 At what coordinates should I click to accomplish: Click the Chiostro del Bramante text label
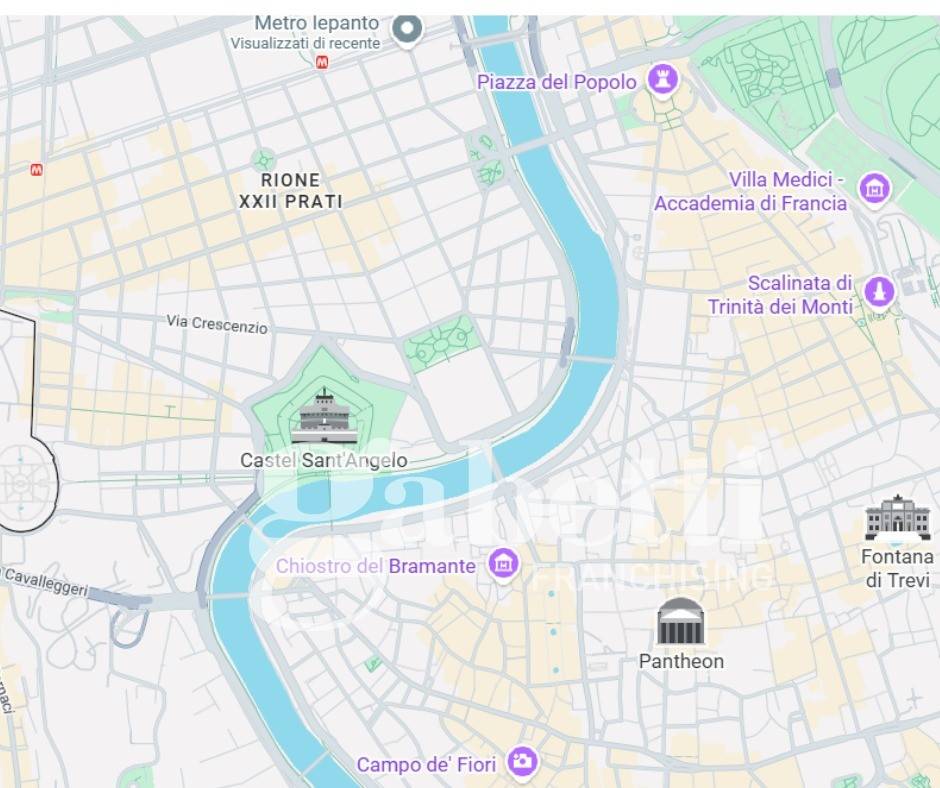(376, 566)
